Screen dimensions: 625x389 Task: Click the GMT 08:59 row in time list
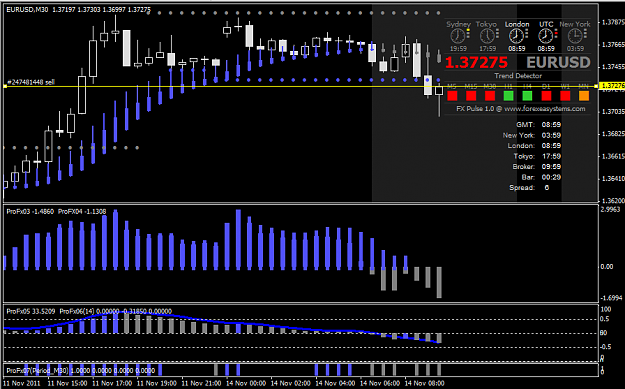539,125
